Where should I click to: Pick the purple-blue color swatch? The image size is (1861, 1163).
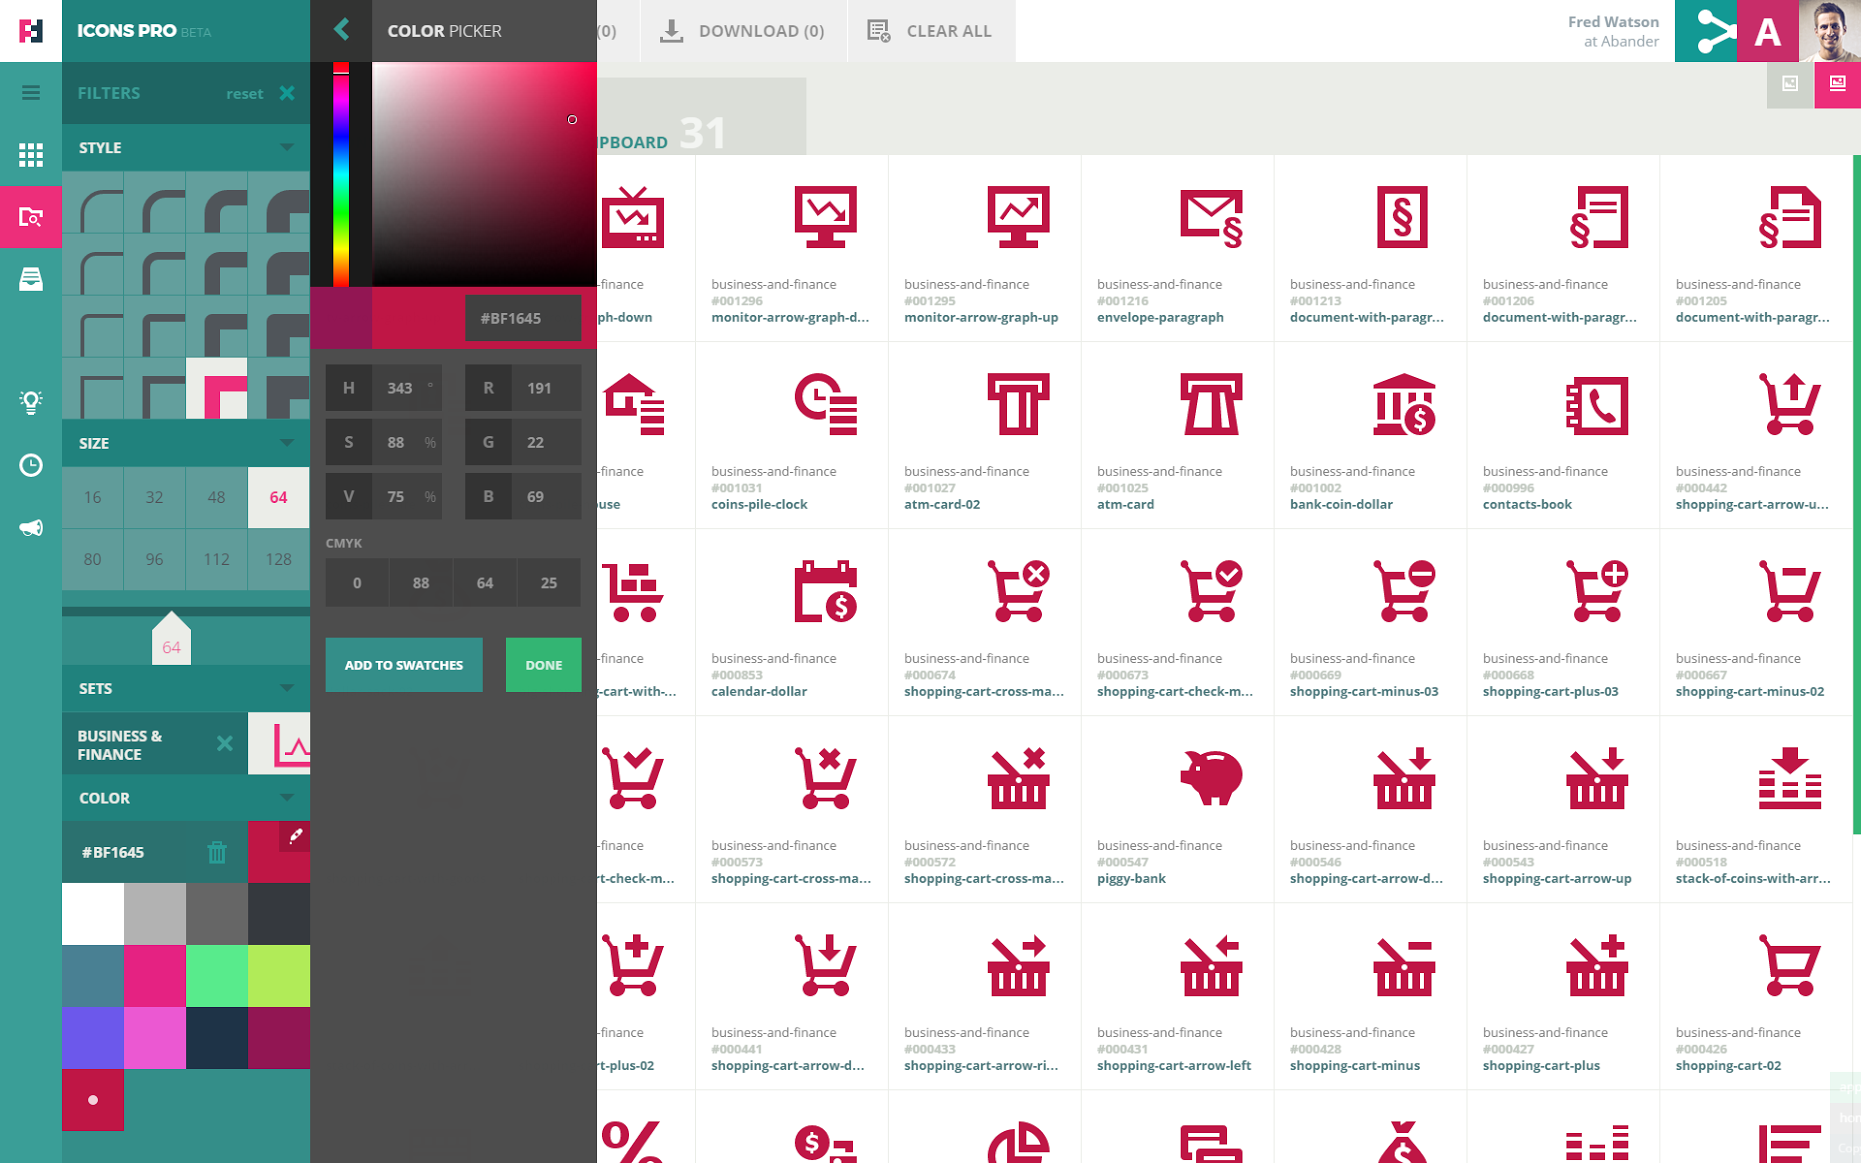pos(93,1038)
